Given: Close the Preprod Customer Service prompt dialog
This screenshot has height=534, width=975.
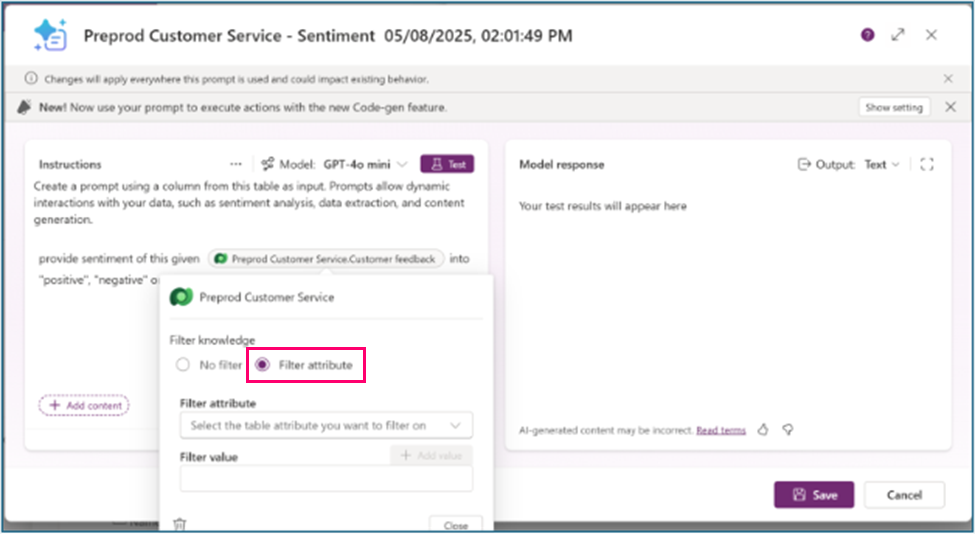Looking at the screenshot, I should coord(931,35).
